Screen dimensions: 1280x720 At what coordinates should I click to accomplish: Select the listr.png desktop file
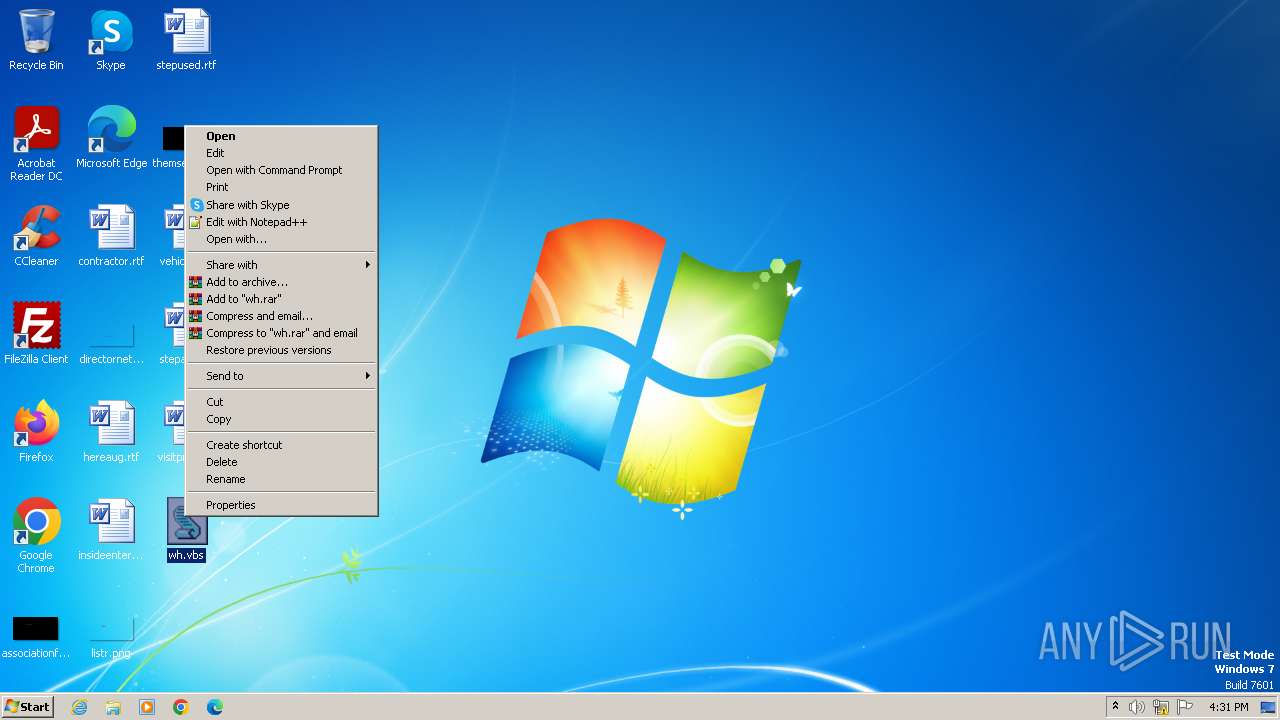(111, 637)
